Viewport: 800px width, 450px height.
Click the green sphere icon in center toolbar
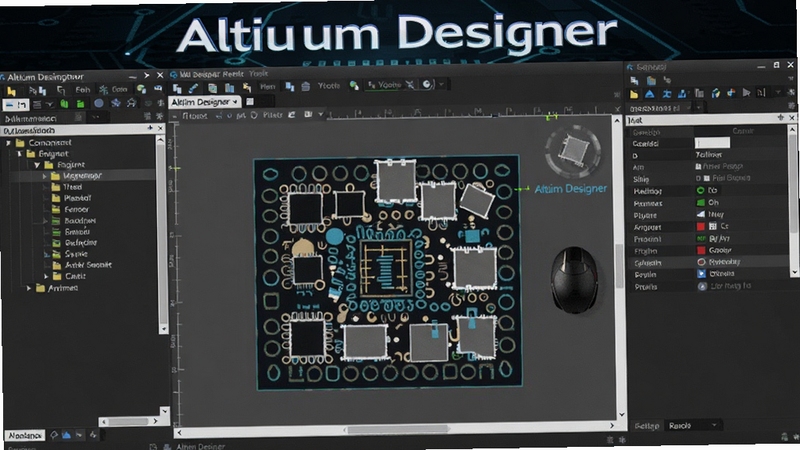coord(354,85)
